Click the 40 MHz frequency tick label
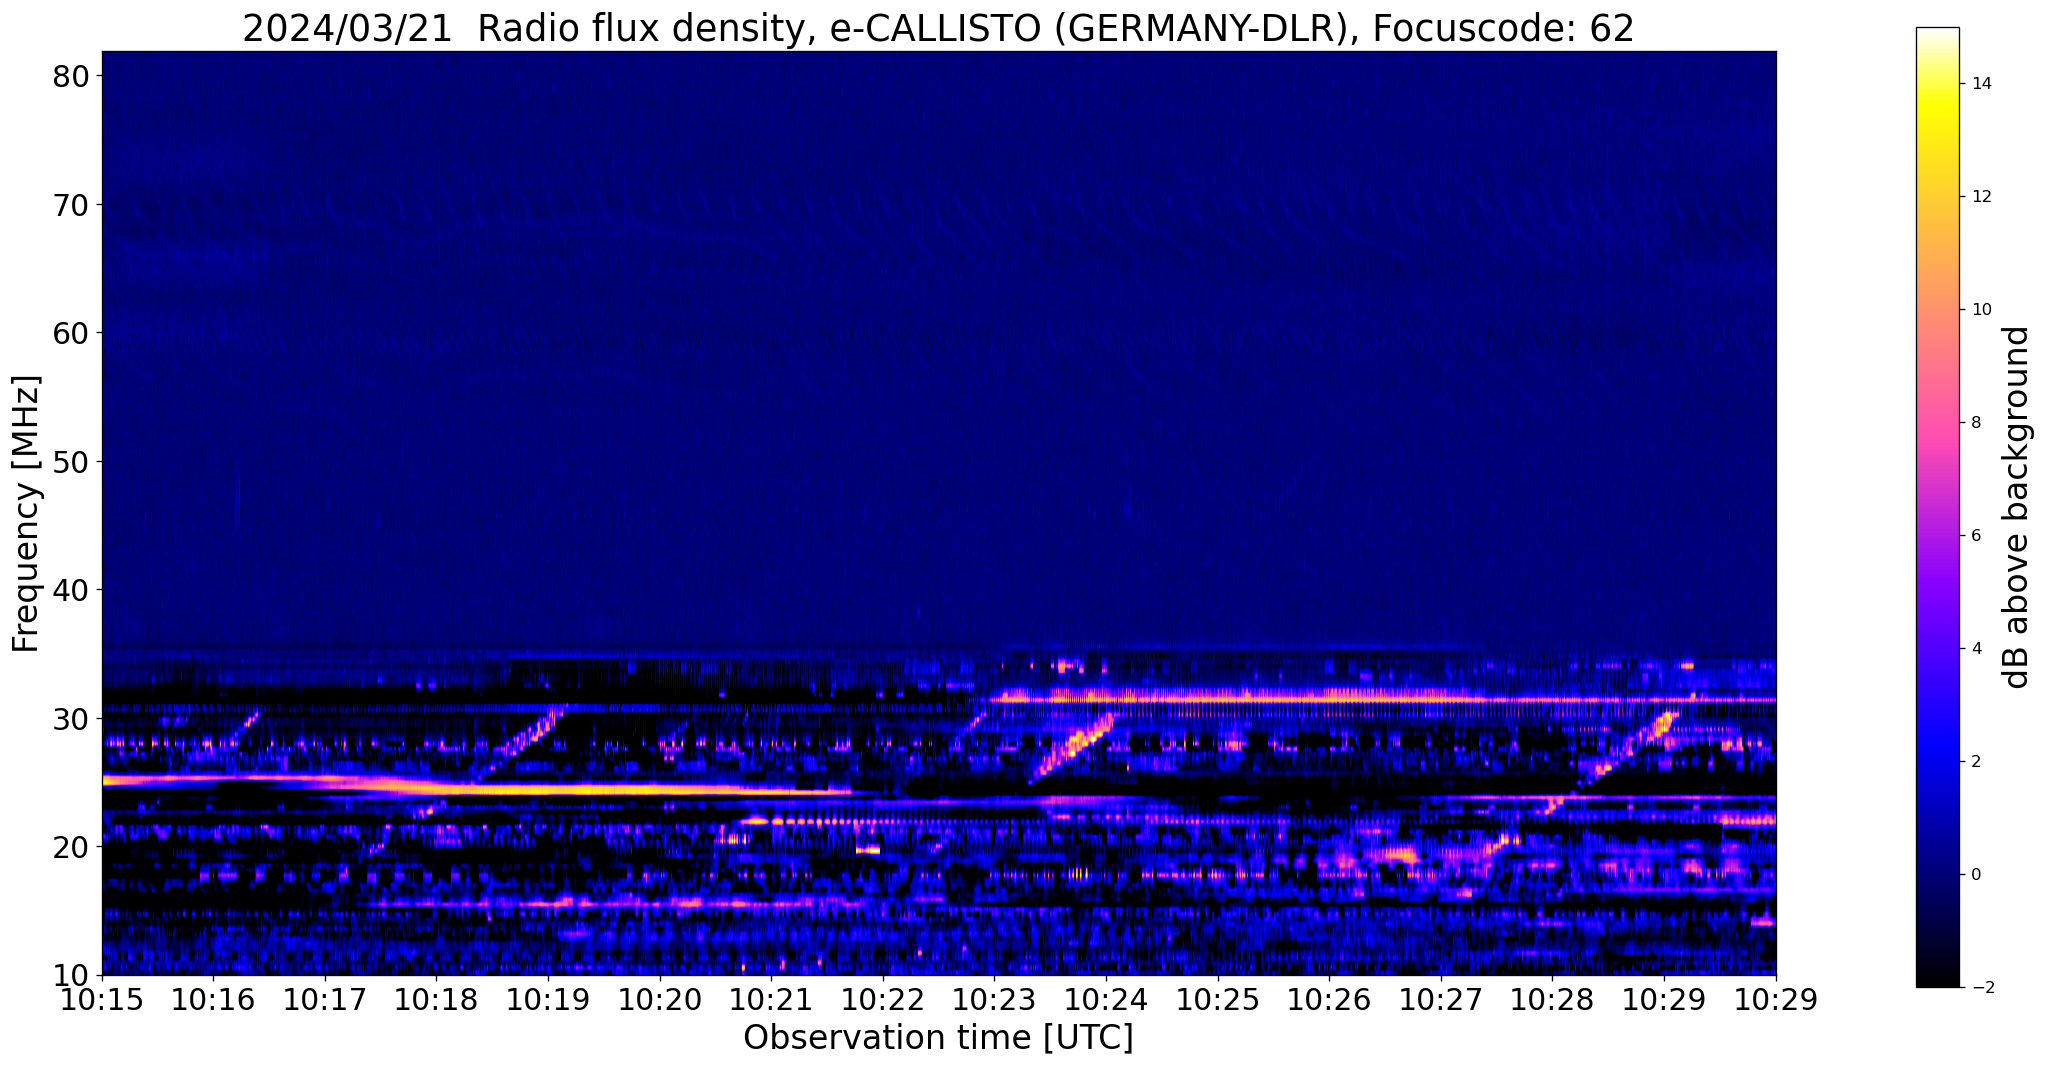 pyautogui.click(x=71, y=590)
